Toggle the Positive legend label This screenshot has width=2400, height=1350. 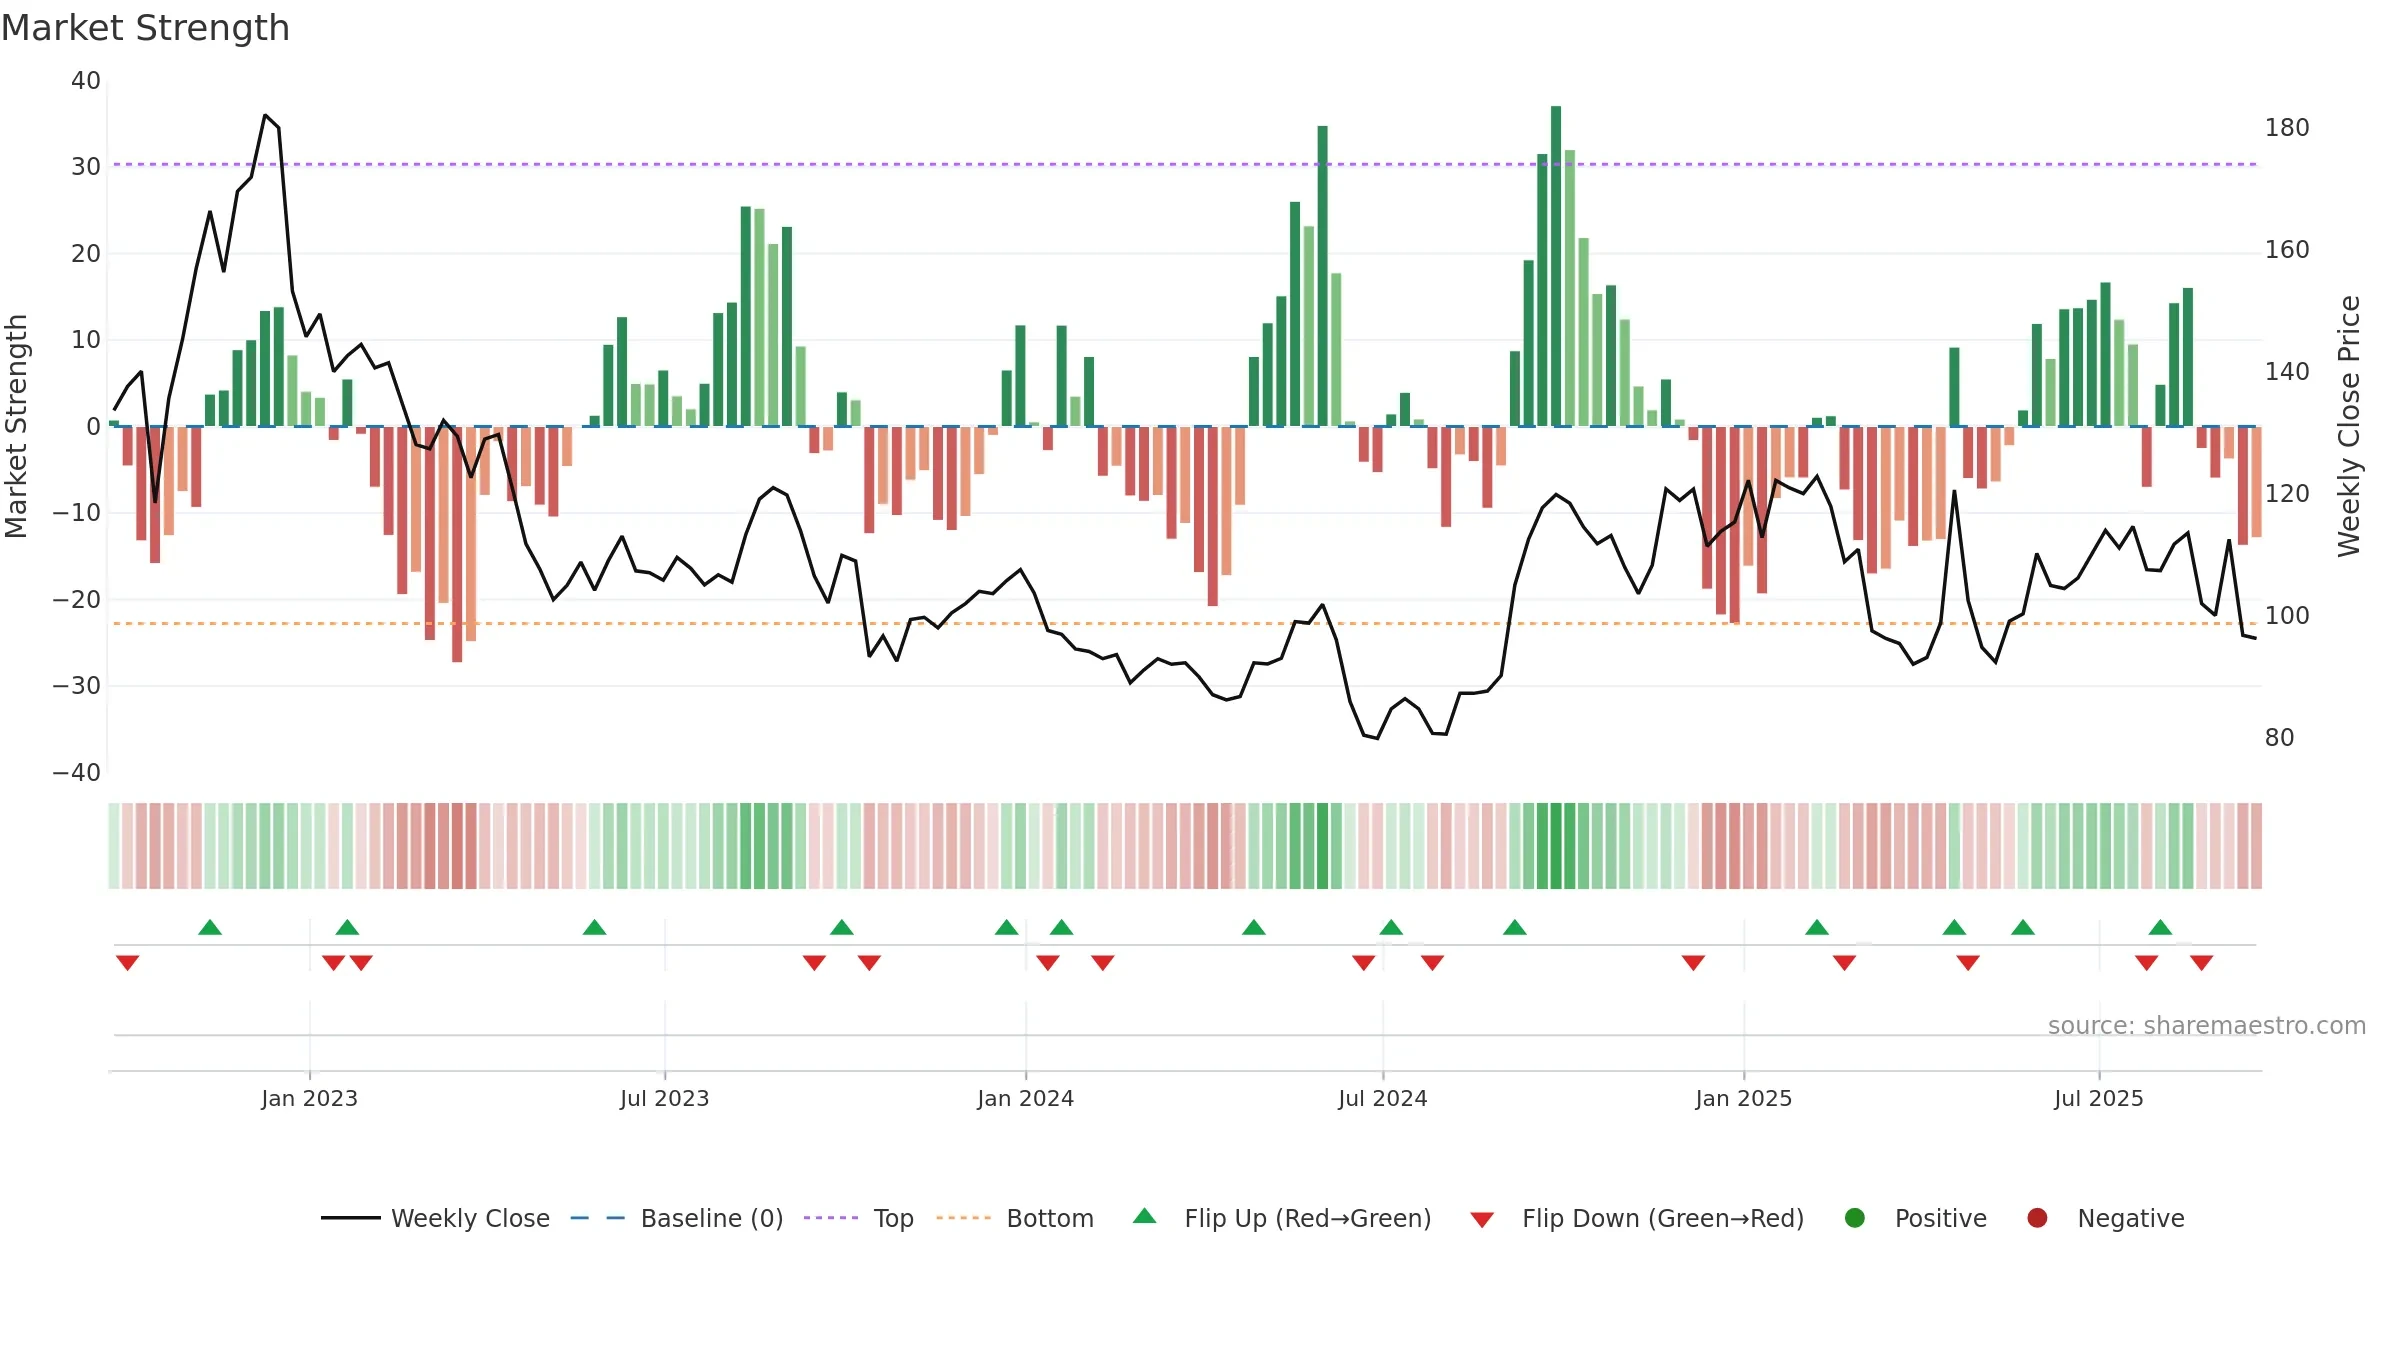pyautogui.click(x=1941, y=1218)
